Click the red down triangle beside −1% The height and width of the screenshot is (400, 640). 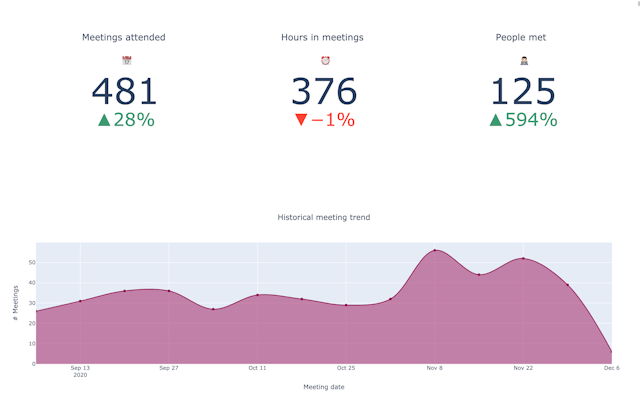pyautogui.click(x=301, y=120)
